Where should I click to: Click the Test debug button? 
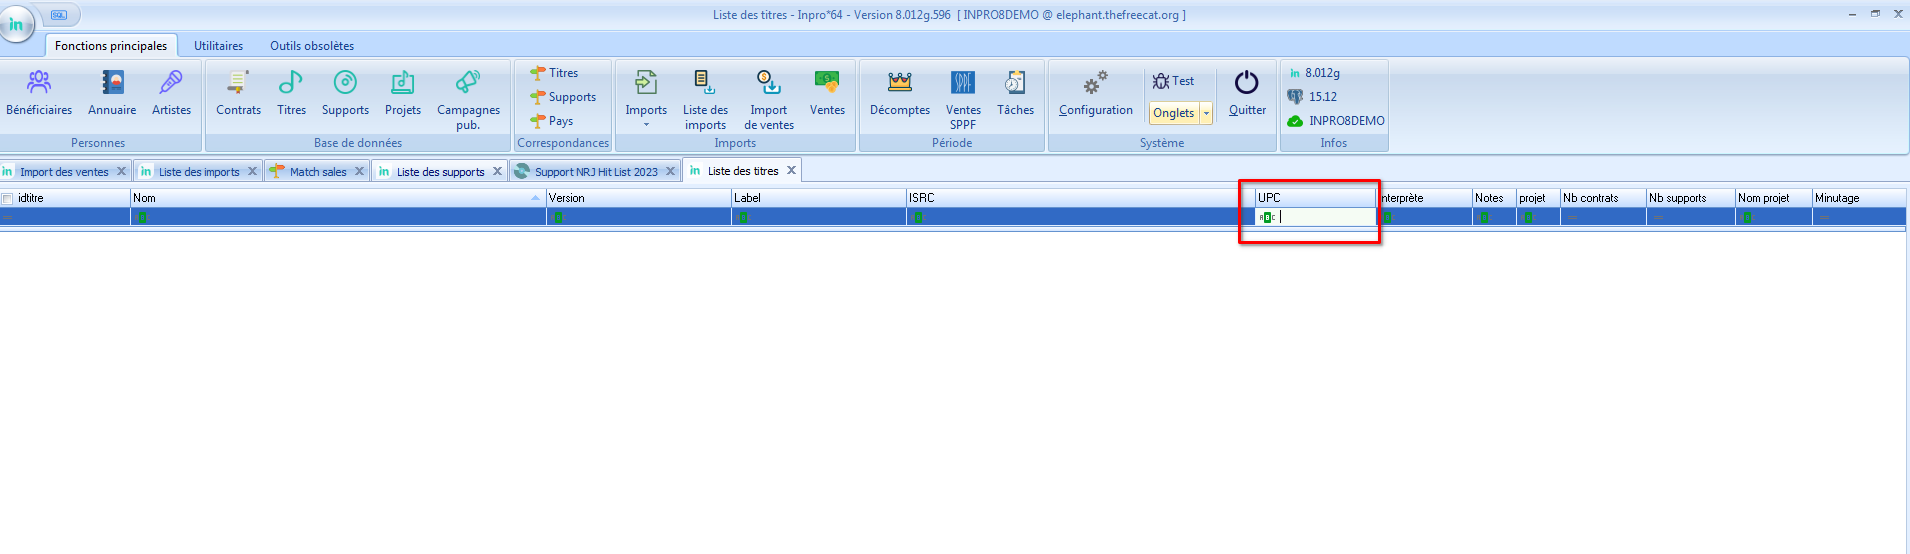[x=1173, y=81]
